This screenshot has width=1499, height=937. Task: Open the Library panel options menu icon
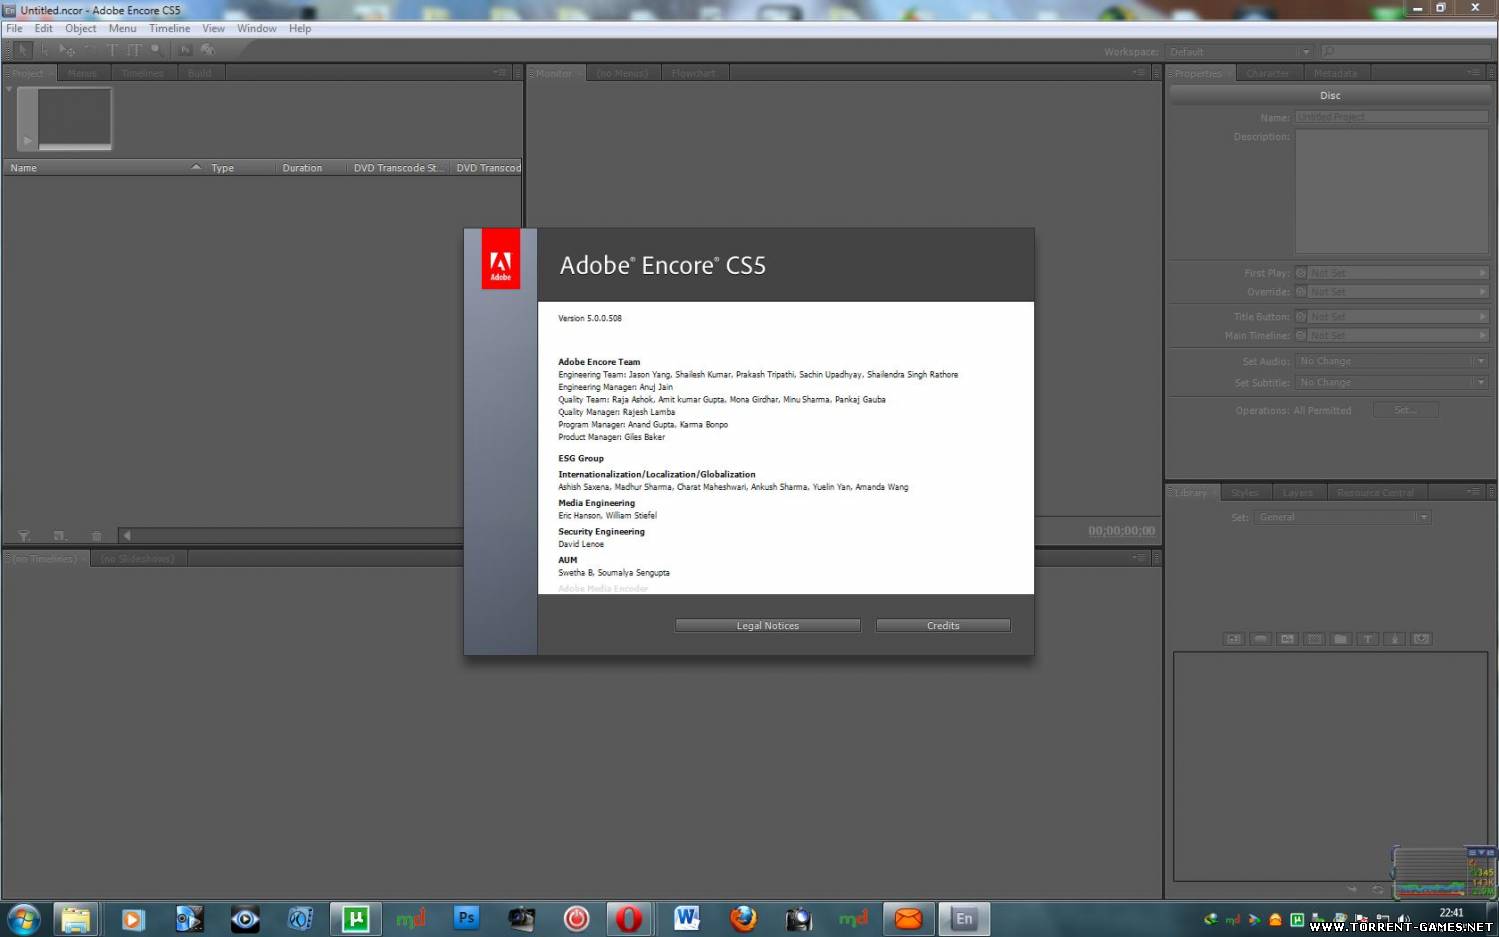1473,492
